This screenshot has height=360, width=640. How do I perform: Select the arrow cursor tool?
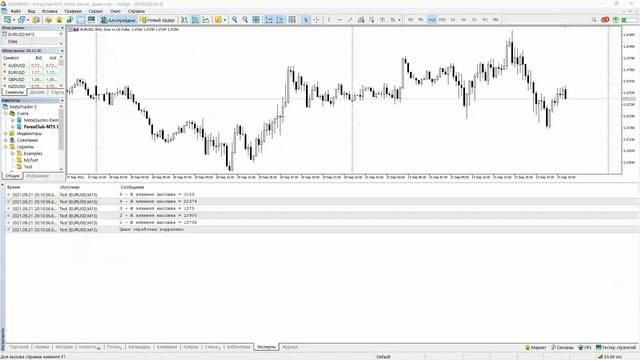tap(306, 20)
